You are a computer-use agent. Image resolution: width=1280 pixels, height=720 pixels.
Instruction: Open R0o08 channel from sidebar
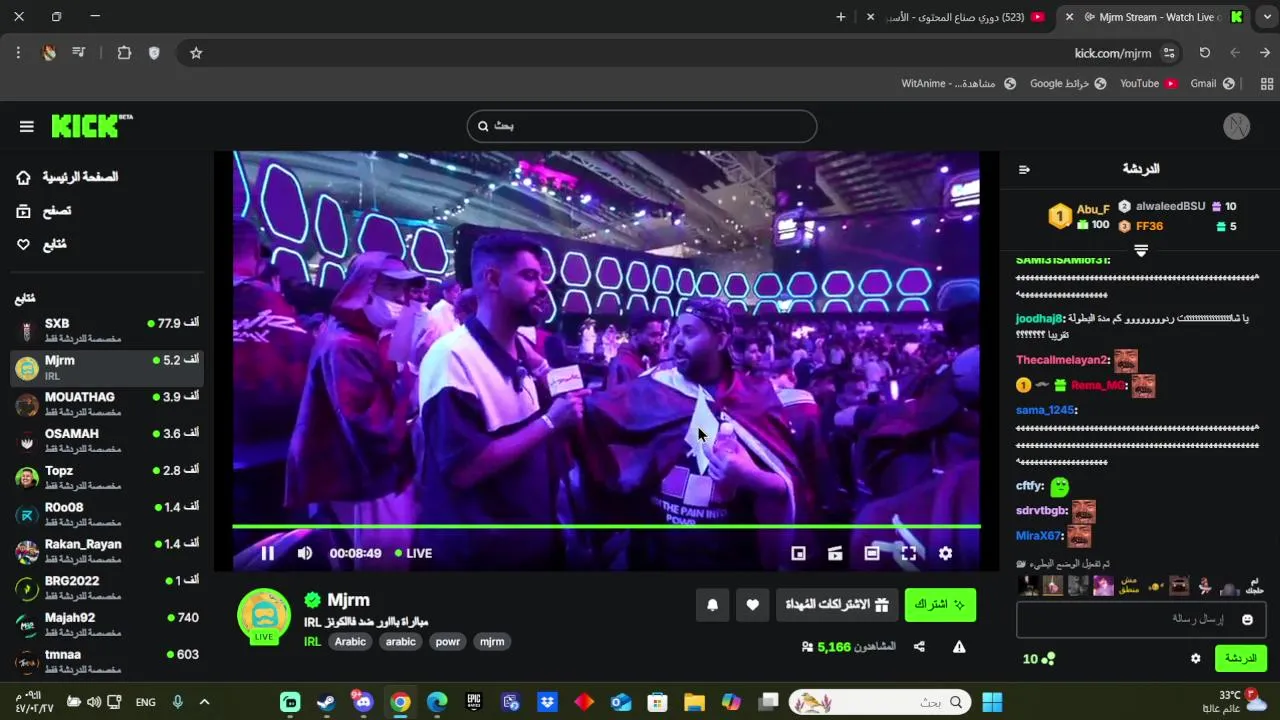click(x=106, y=514)
